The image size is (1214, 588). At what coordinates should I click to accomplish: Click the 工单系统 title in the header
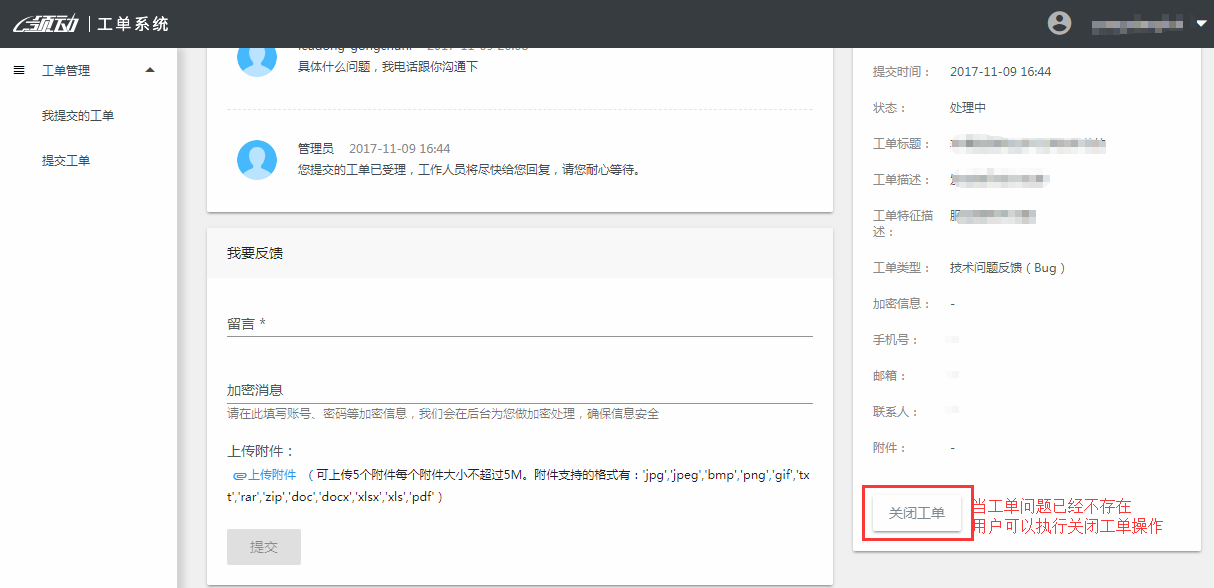click(x=133, y=24)
